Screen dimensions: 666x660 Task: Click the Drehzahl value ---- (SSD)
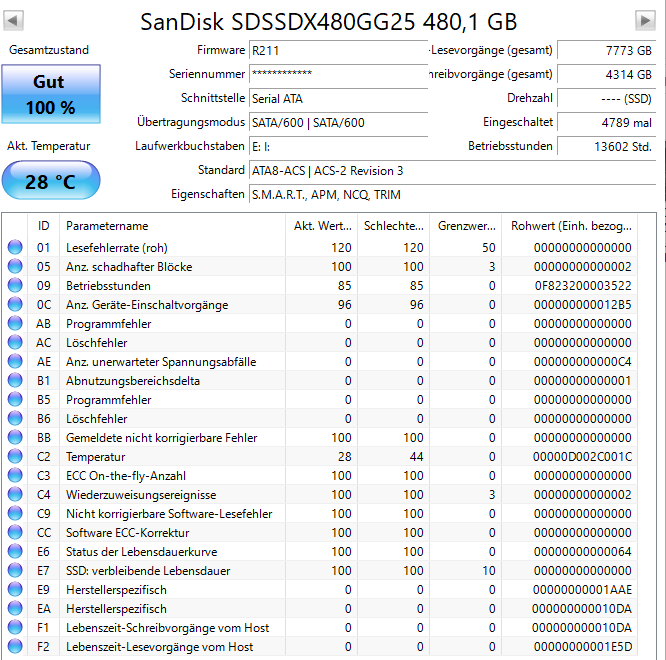[x=607, y=99]
